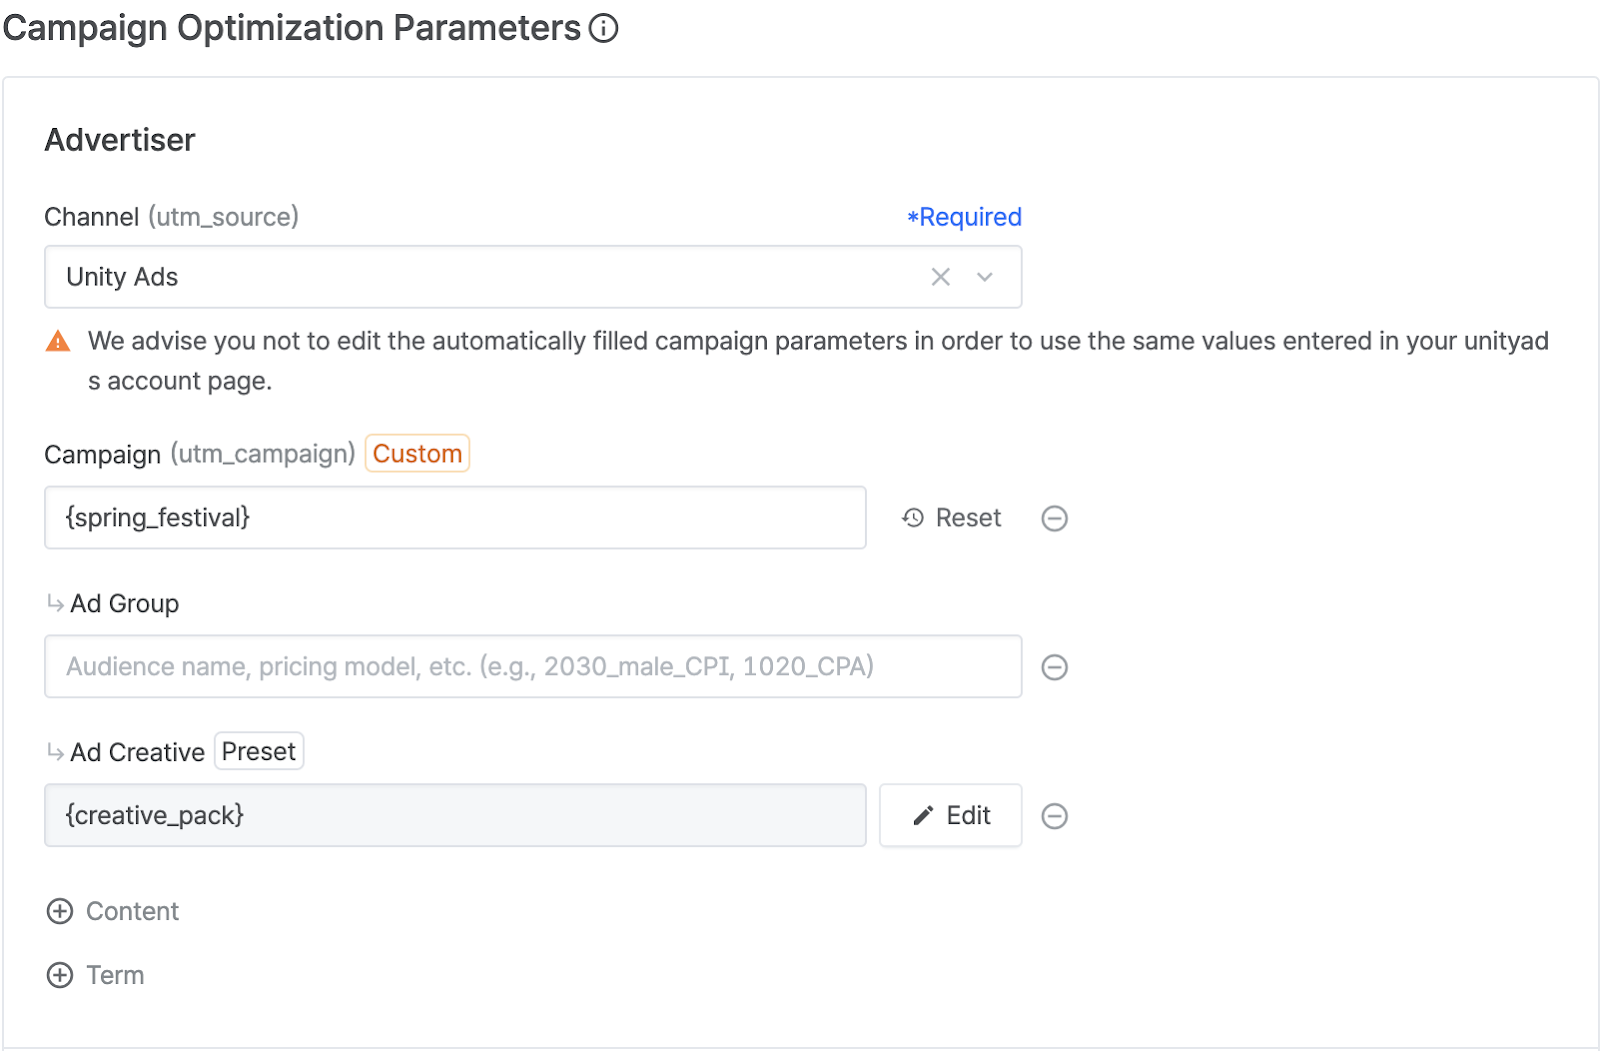
Task: Click the Preset tag next to Ad Creative
Action: pos(259,752)
